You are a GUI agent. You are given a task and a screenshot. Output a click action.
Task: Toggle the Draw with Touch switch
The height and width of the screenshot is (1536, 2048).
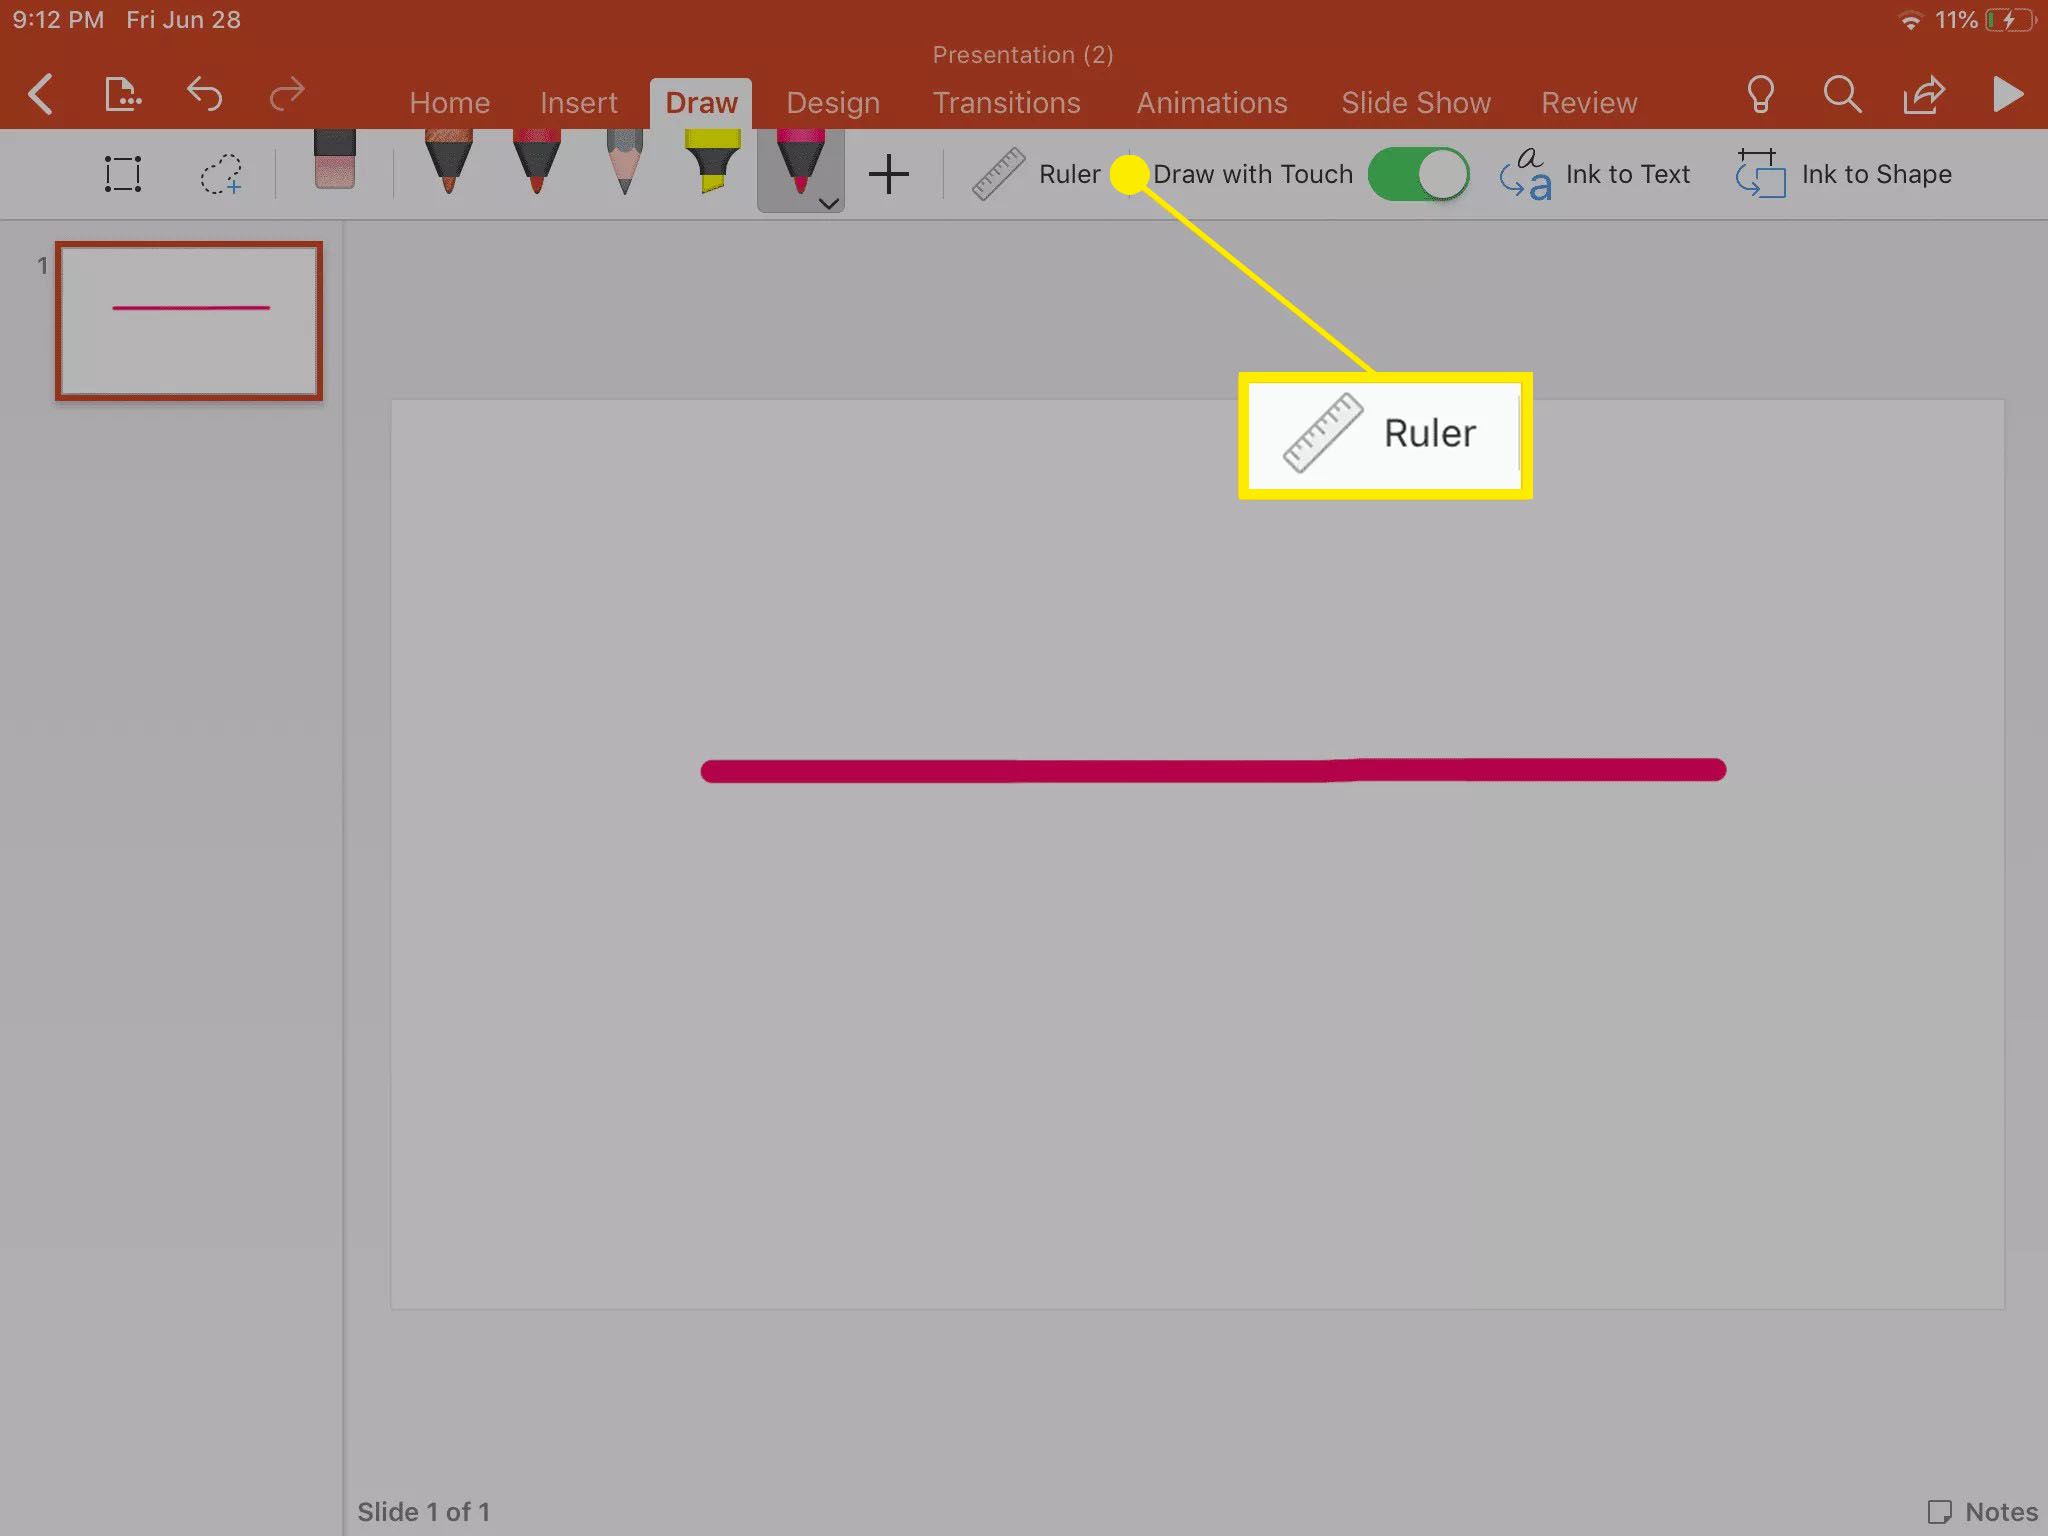point(1416,174)
